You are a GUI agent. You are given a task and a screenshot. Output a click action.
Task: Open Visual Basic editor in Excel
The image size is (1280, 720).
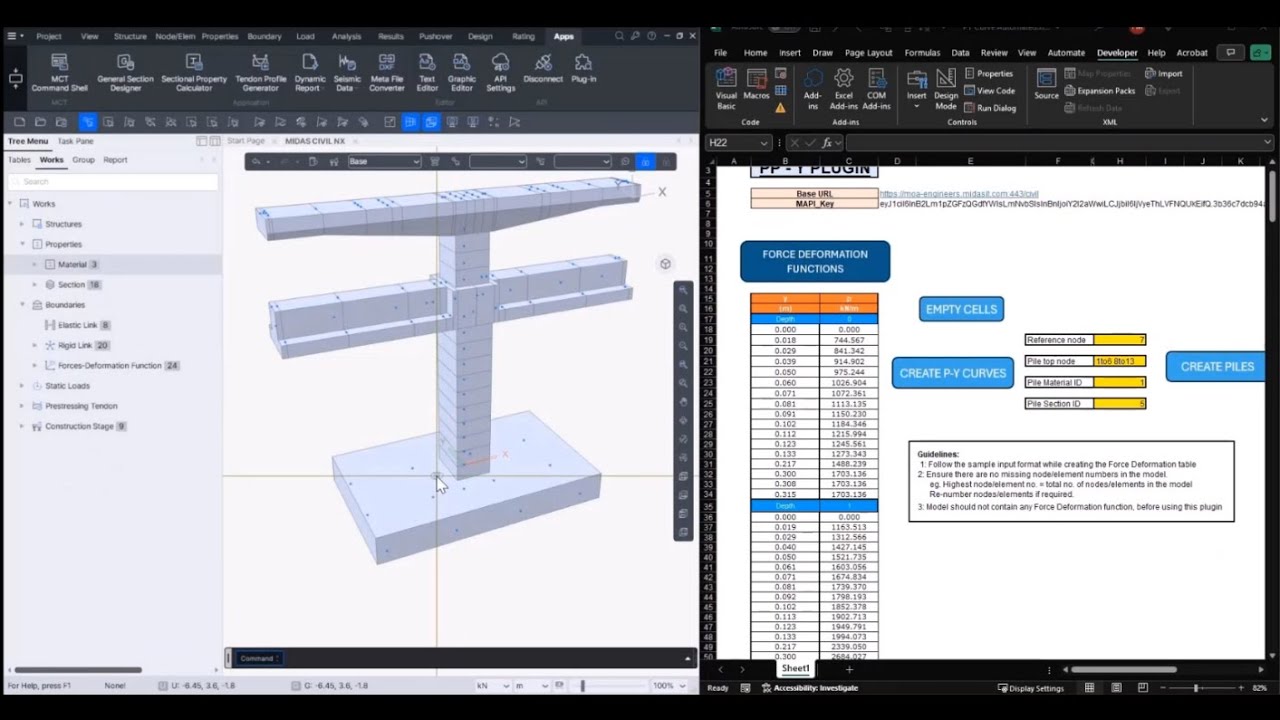coord(726,88)
